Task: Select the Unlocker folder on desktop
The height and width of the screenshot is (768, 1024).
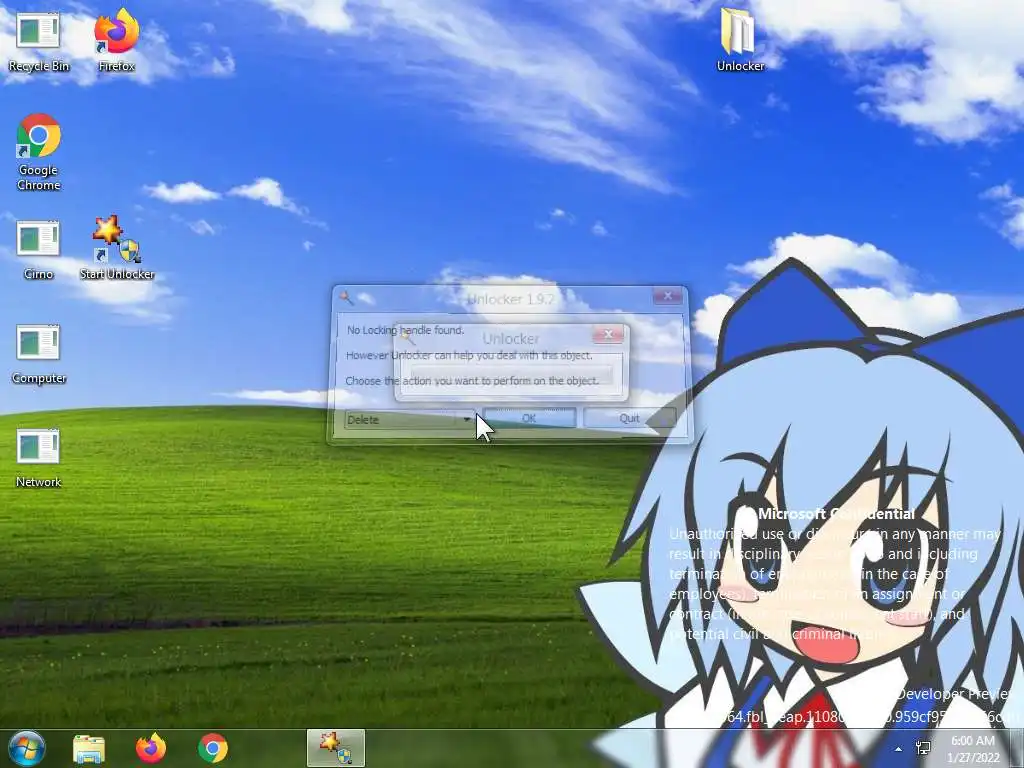Action: (740, 40)
